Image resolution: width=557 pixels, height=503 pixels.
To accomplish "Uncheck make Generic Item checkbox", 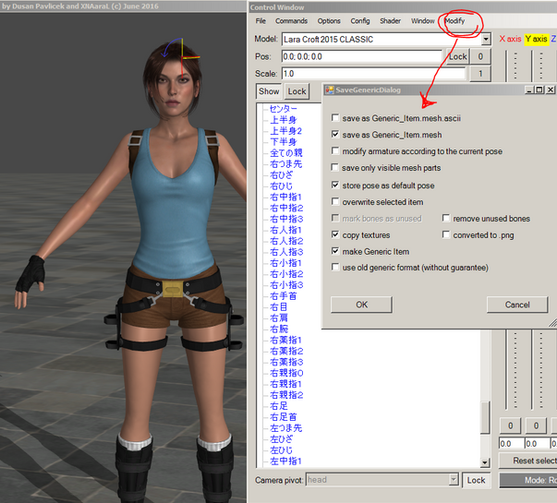I will click(335, 251).
